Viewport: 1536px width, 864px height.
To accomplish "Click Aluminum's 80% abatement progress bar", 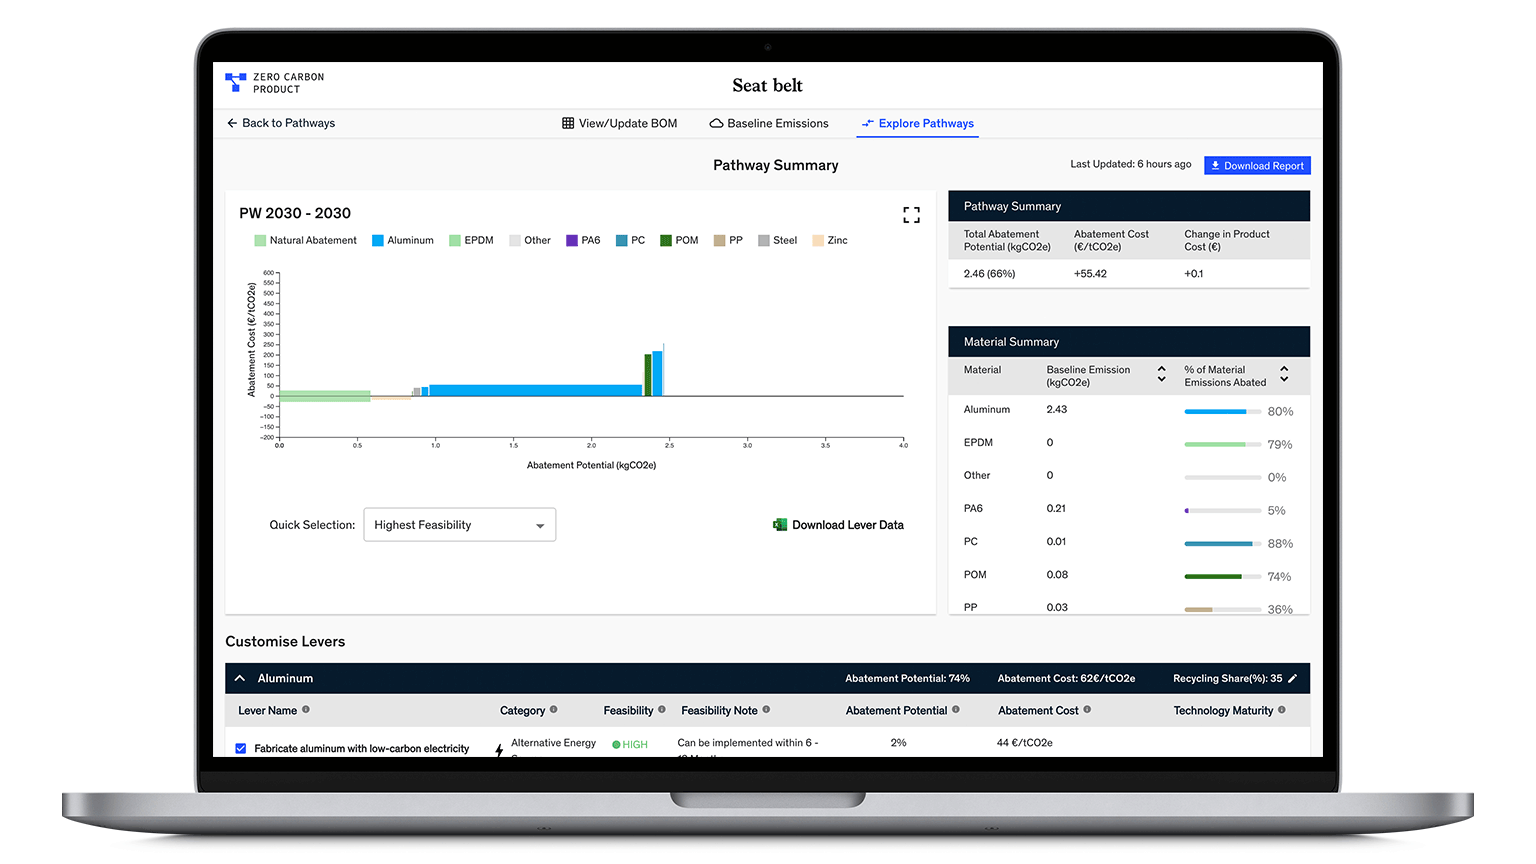I will coord(1222,409).
